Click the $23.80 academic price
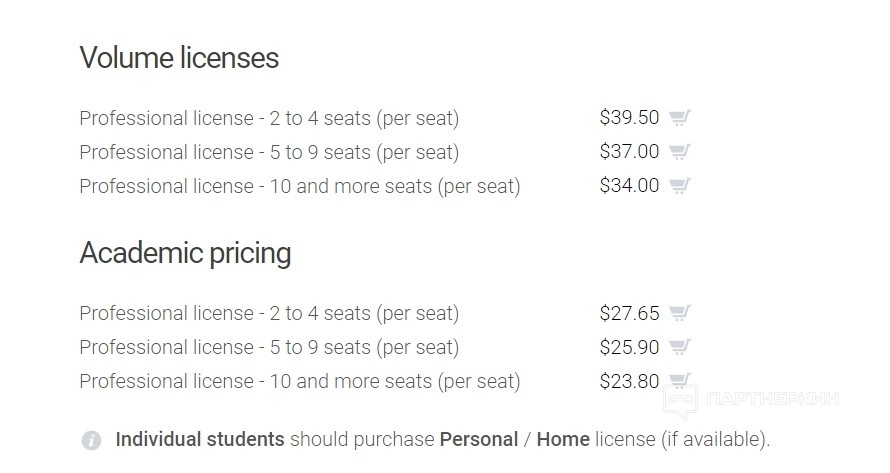Viewport: 890px width, 473px height. point(629,381)
